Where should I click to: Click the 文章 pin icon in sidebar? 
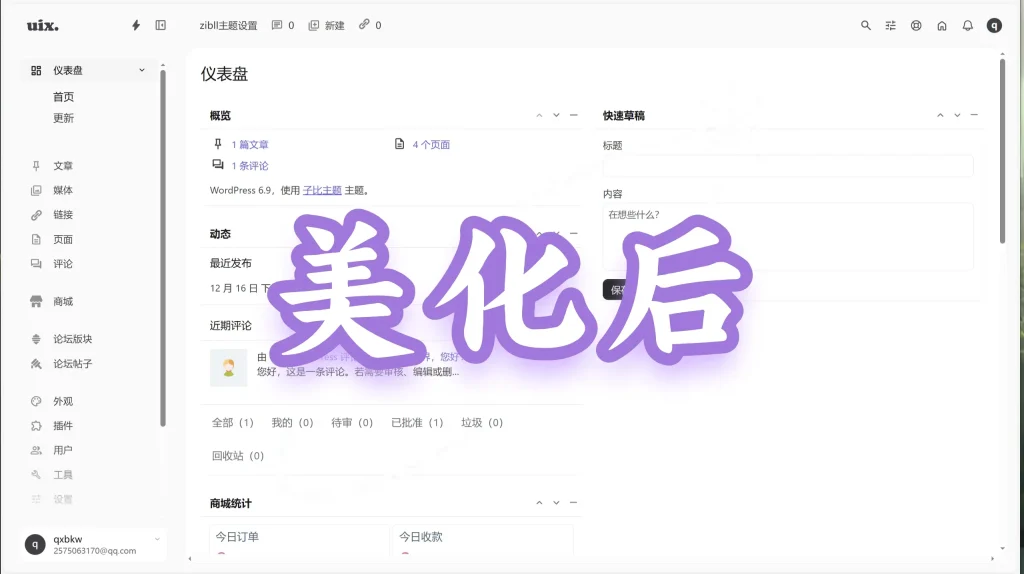(36, 166)
